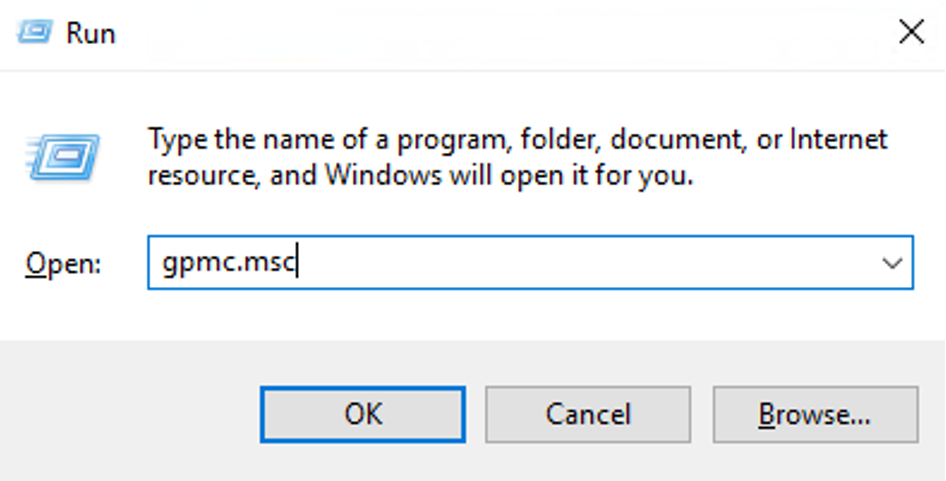Click the small Run icon in title bar
Screen dimensions: 946x481
click(34, 31)
